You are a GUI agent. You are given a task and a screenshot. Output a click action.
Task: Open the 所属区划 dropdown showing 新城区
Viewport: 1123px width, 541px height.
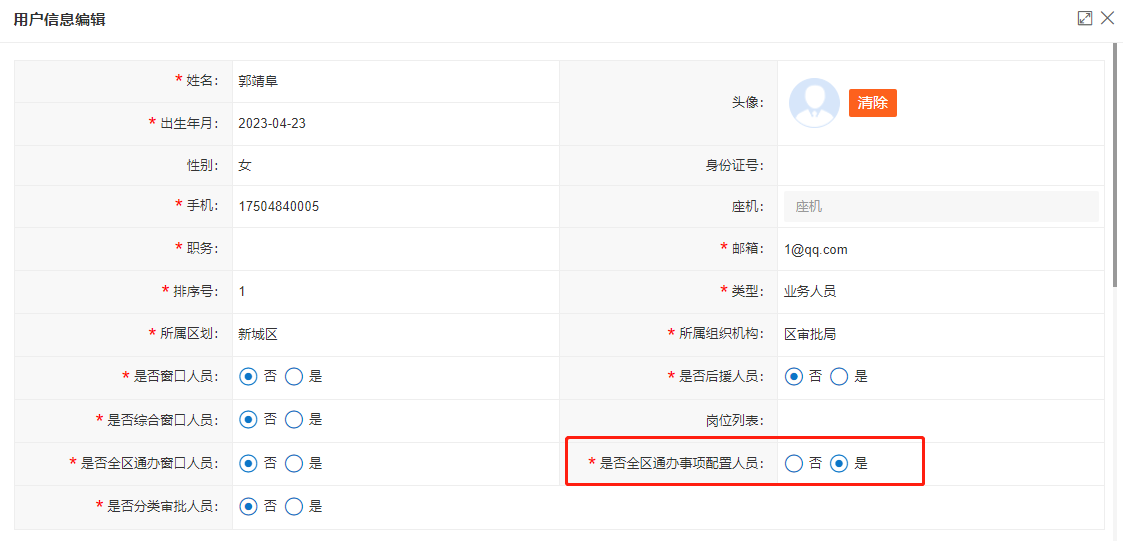point(394,334)
